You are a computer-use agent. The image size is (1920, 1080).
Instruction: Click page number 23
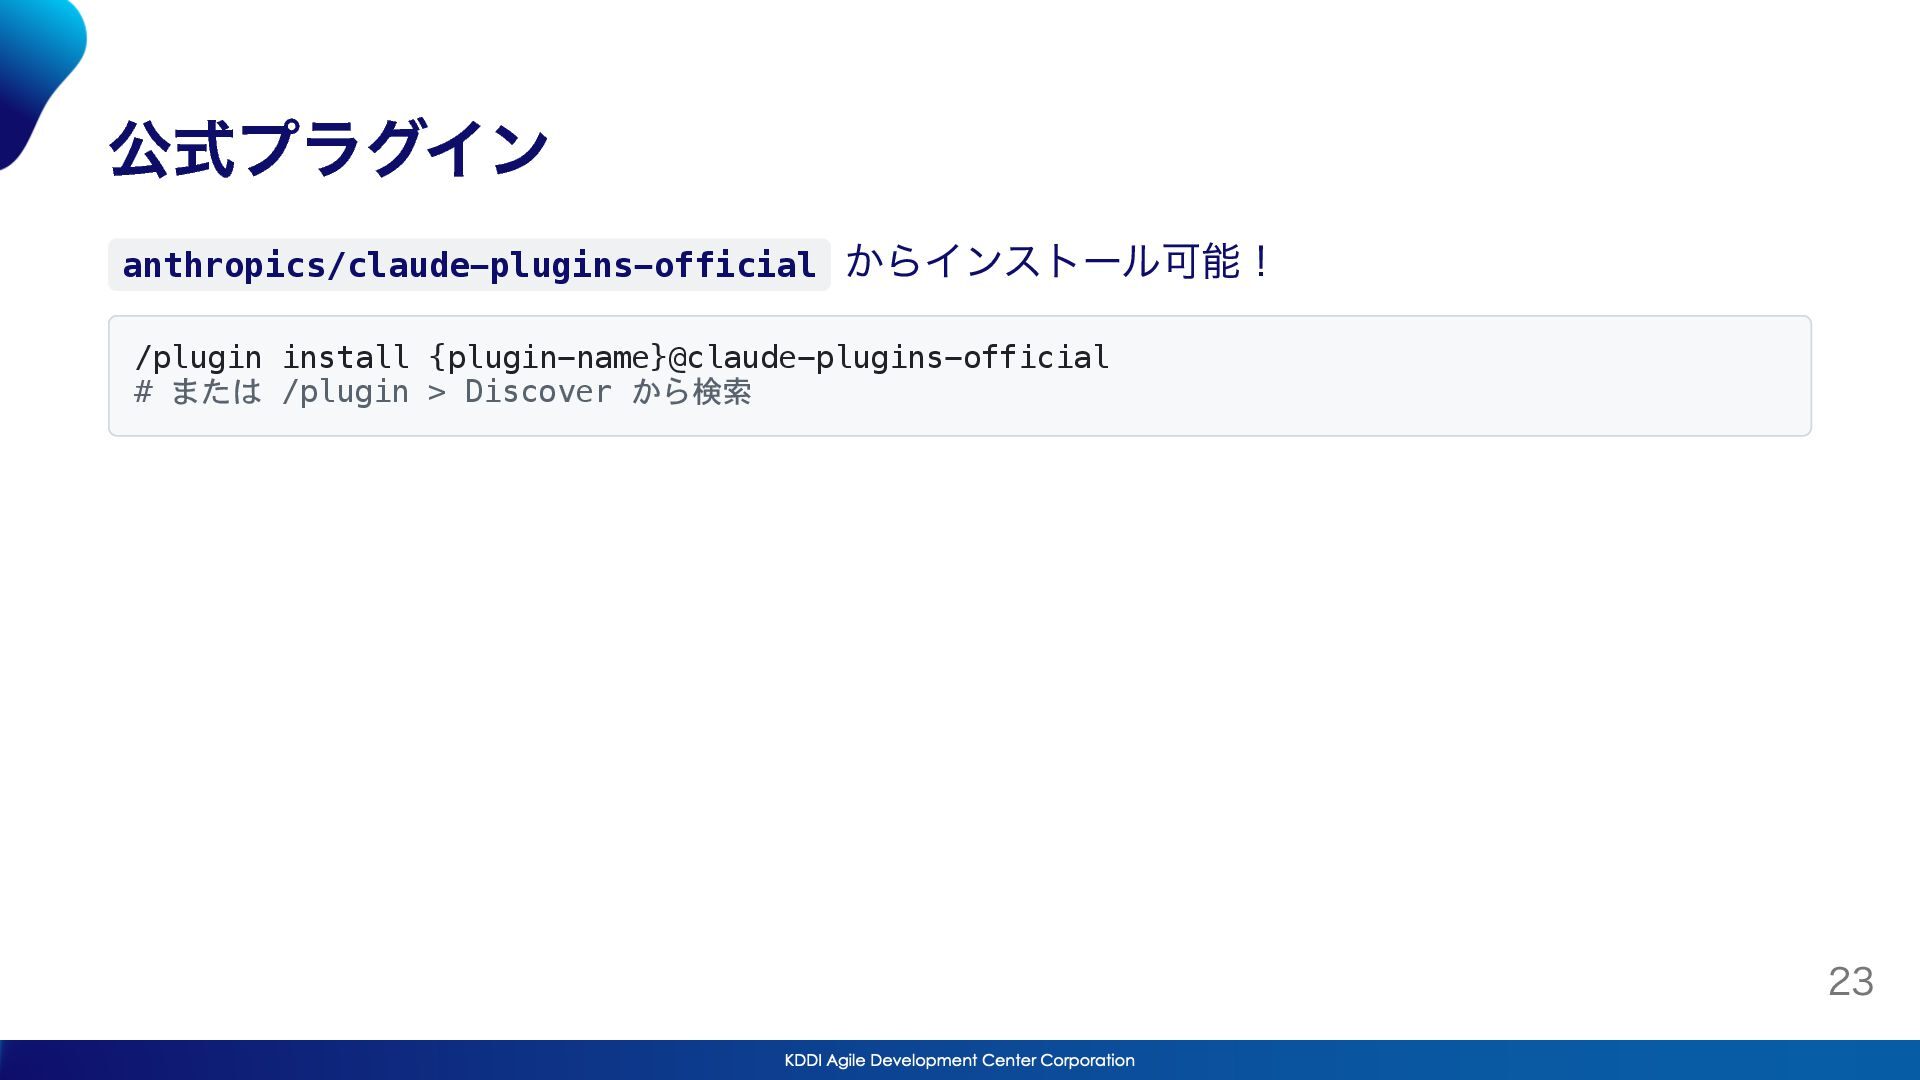pos(1850,981)
